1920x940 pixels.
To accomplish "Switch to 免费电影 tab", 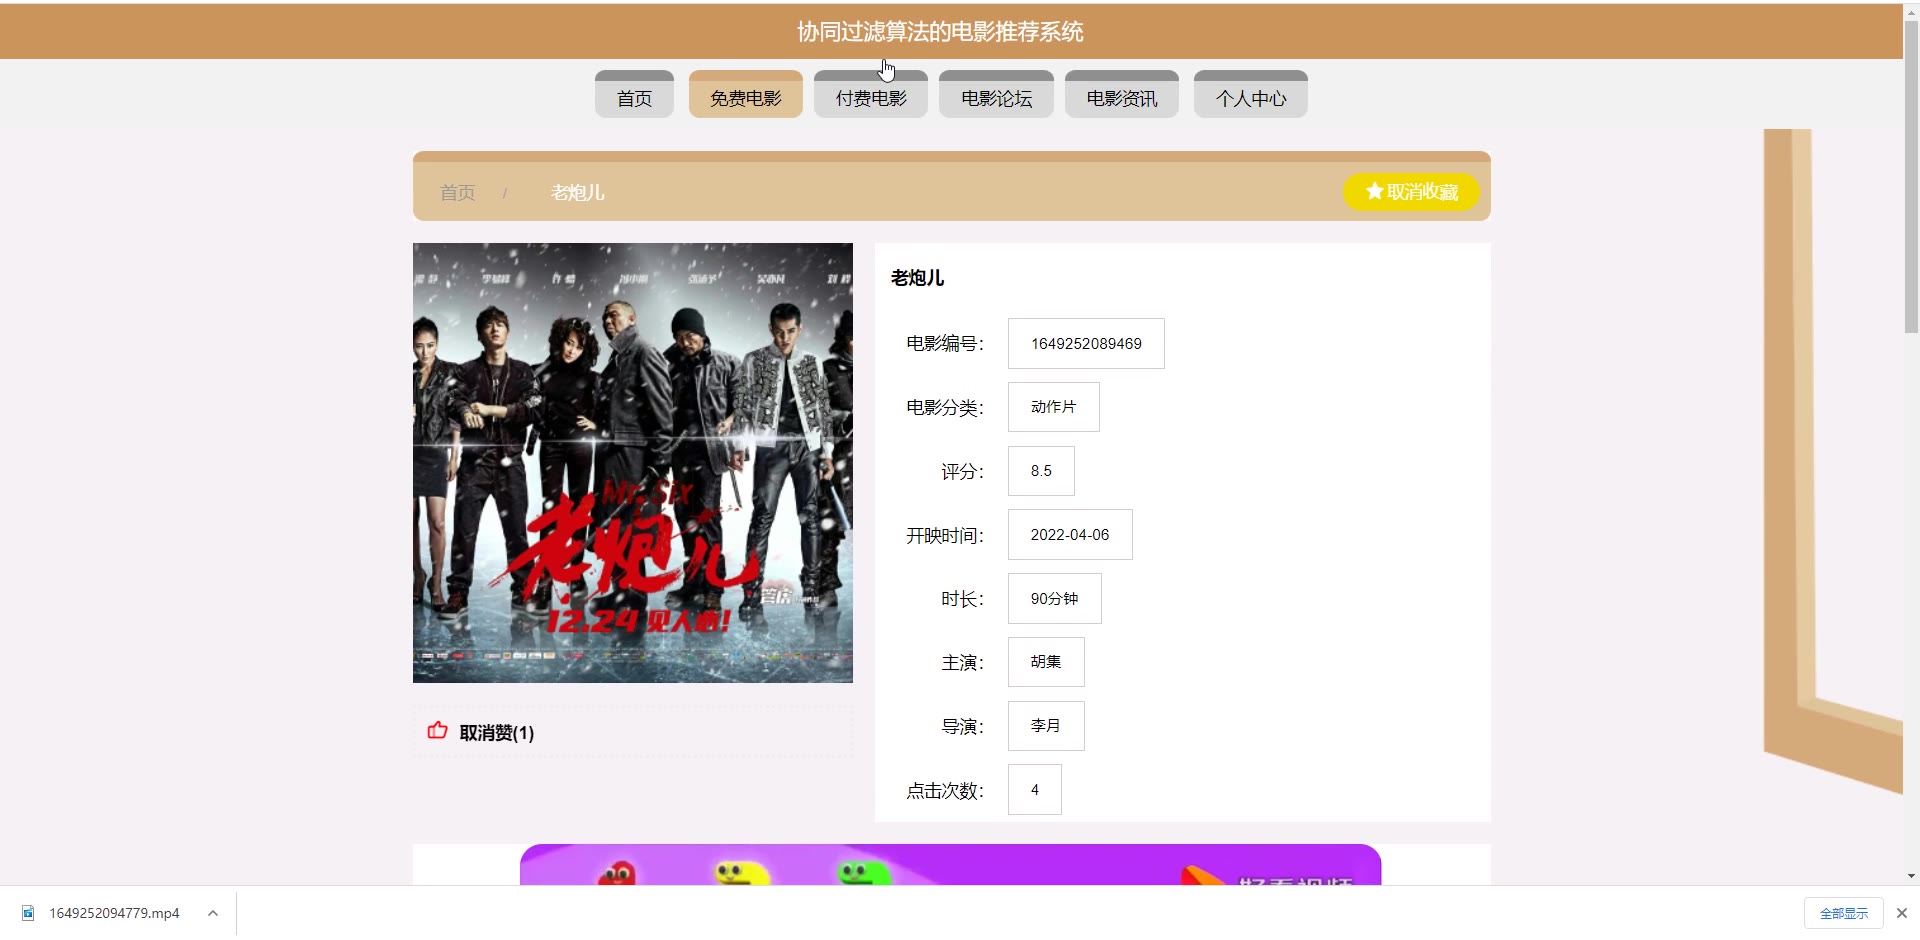I will tap(746, 95).
